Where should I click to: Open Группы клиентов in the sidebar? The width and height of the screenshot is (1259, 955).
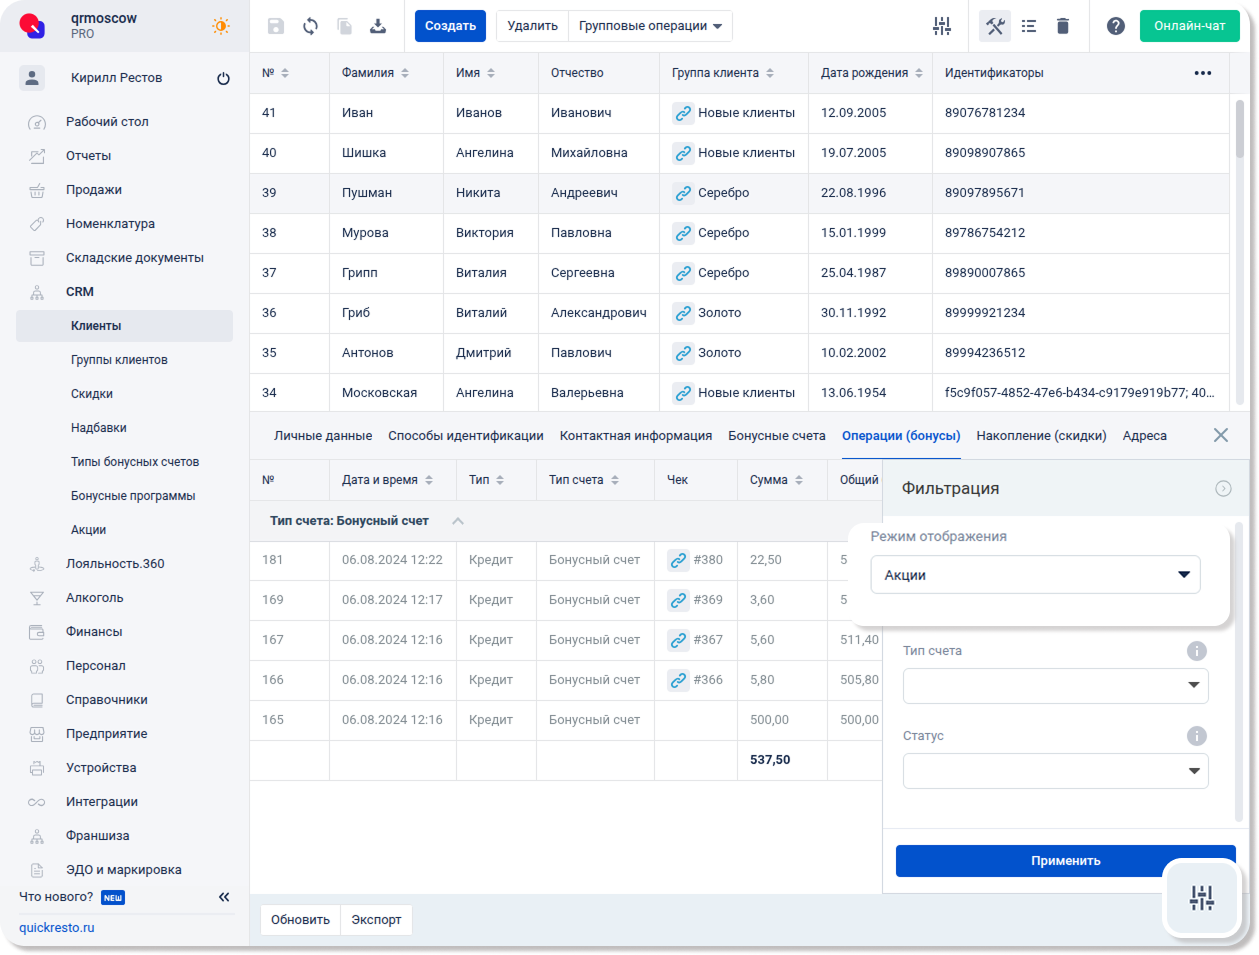click(x=119, y=360)
